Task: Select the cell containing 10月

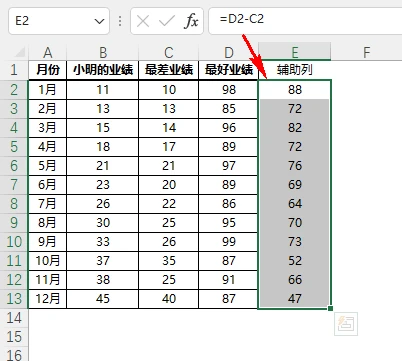Action: point(48,261)
